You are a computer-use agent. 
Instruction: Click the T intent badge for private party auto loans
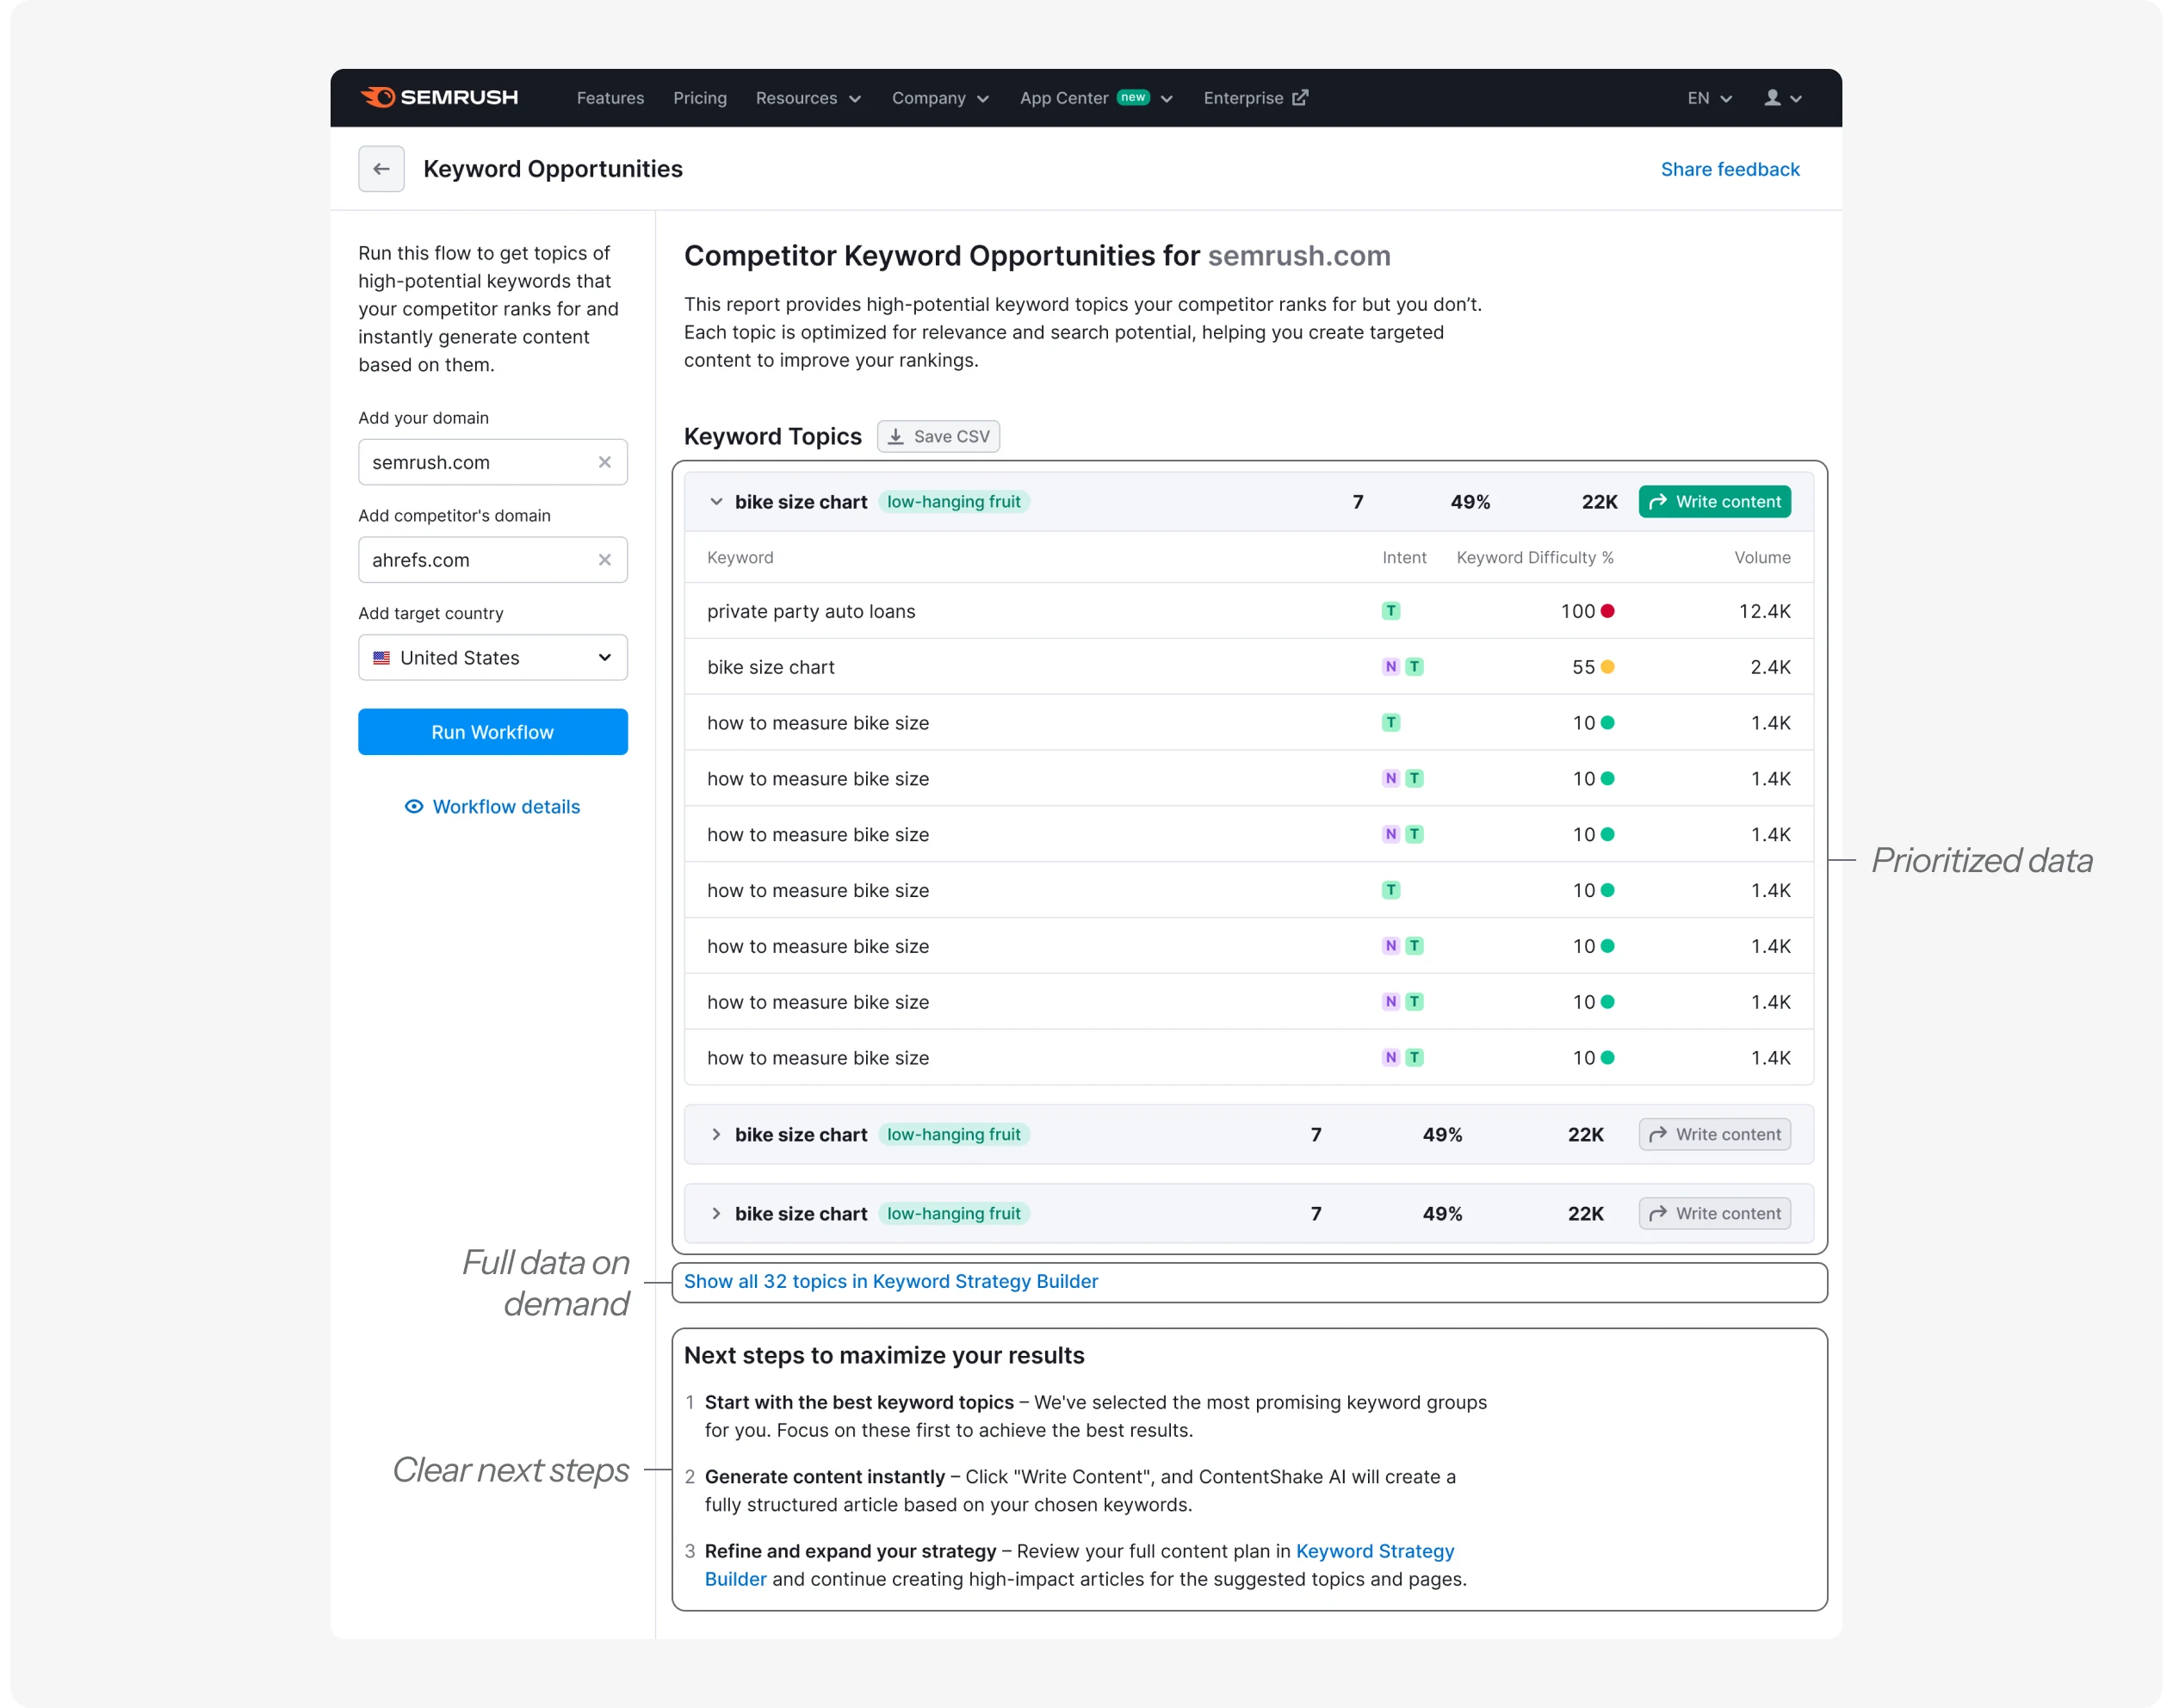(1390, 611)
